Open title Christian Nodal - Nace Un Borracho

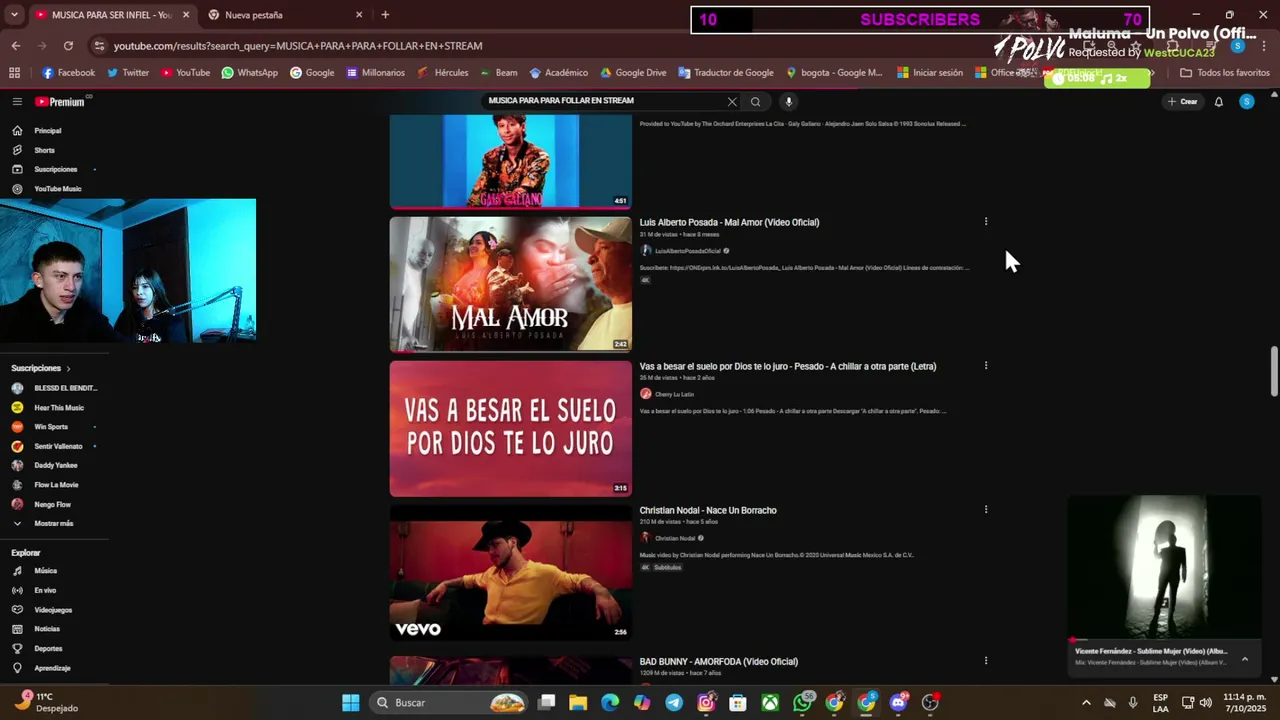tap(708, 510)
